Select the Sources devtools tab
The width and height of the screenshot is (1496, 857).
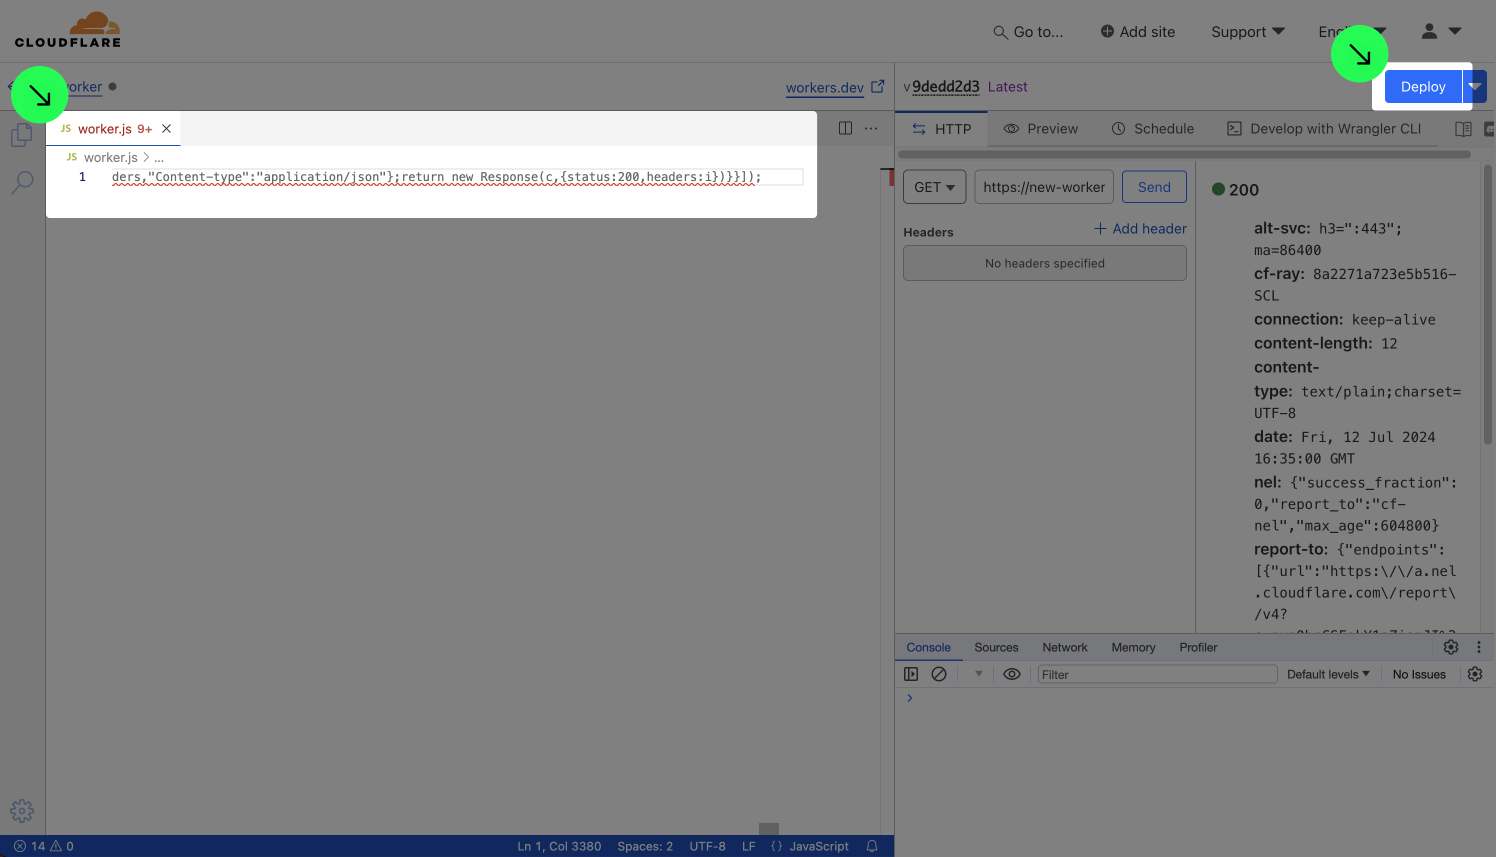click(x=996, y=647)
